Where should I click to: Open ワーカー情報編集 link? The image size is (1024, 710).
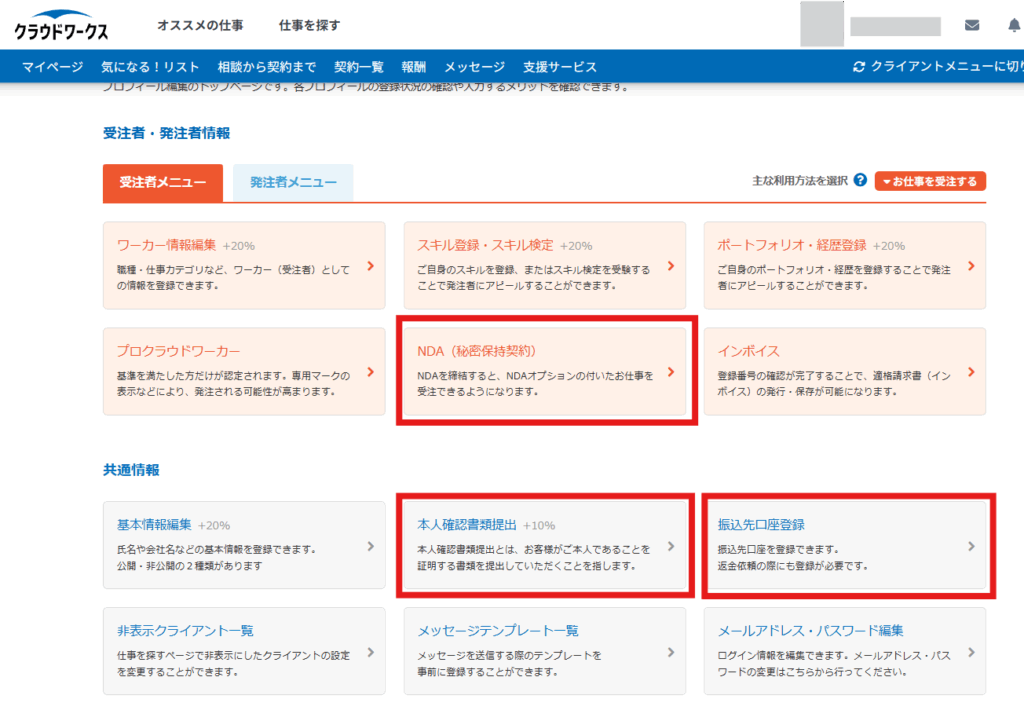point(166,245)
